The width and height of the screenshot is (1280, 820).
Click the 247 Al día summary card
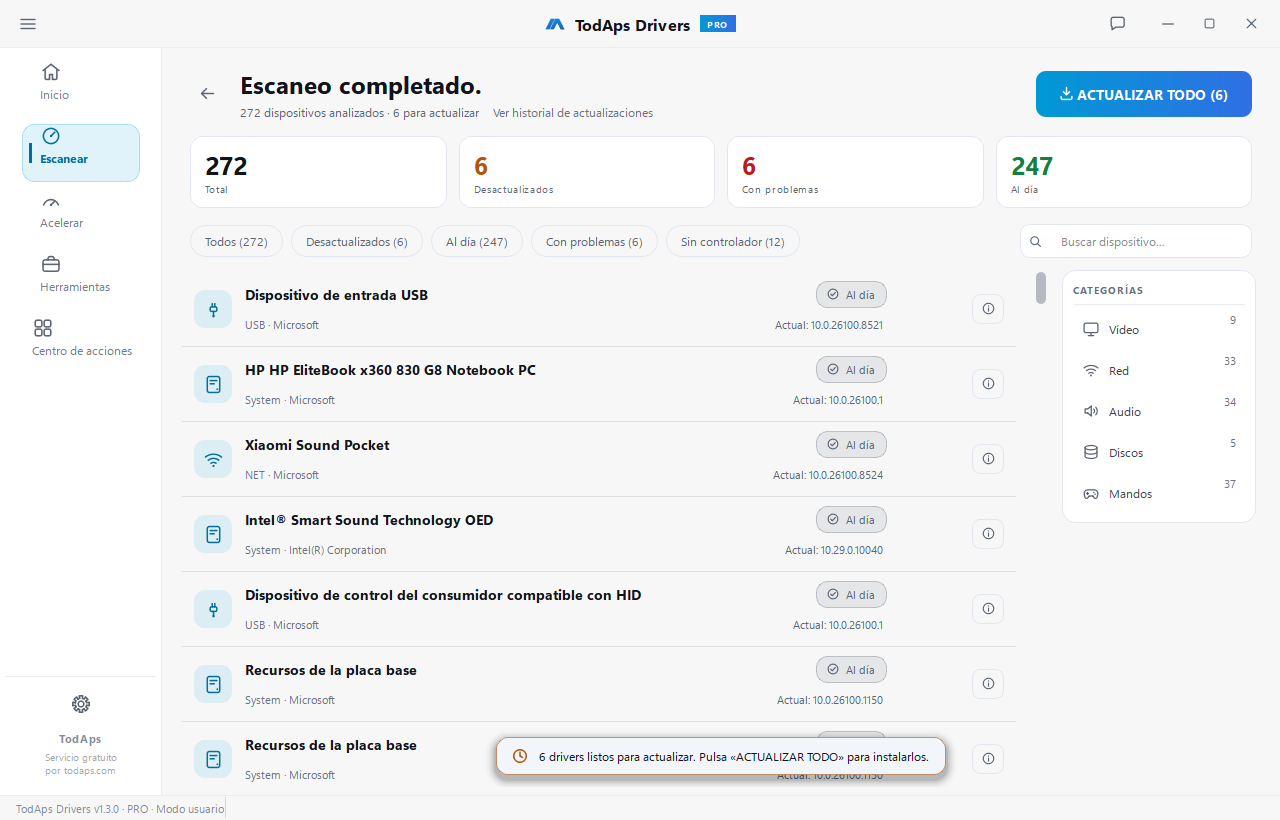coord(1124,172)
